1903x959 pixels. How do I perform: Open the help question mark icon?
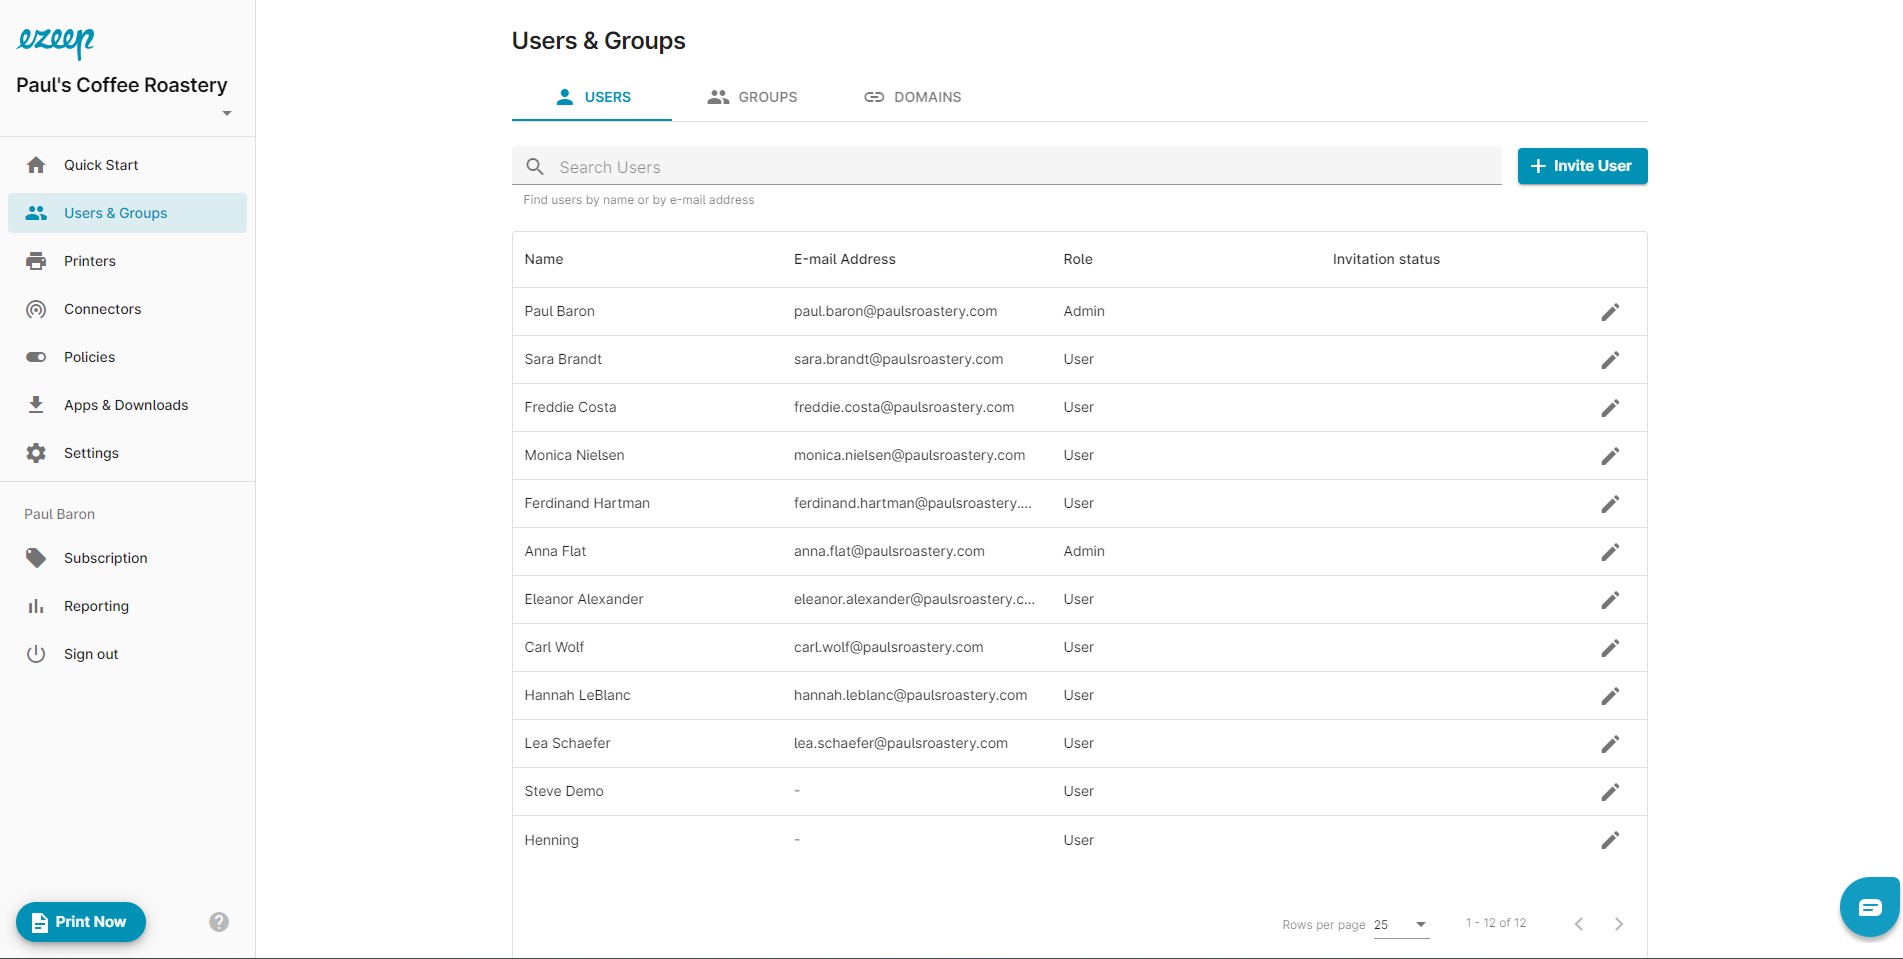point(219,922)
